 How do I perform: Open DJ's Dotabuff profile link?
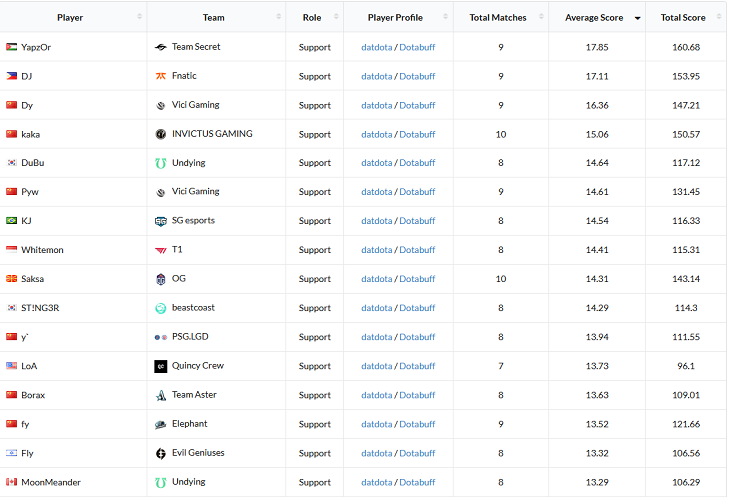tap(417, 76)
